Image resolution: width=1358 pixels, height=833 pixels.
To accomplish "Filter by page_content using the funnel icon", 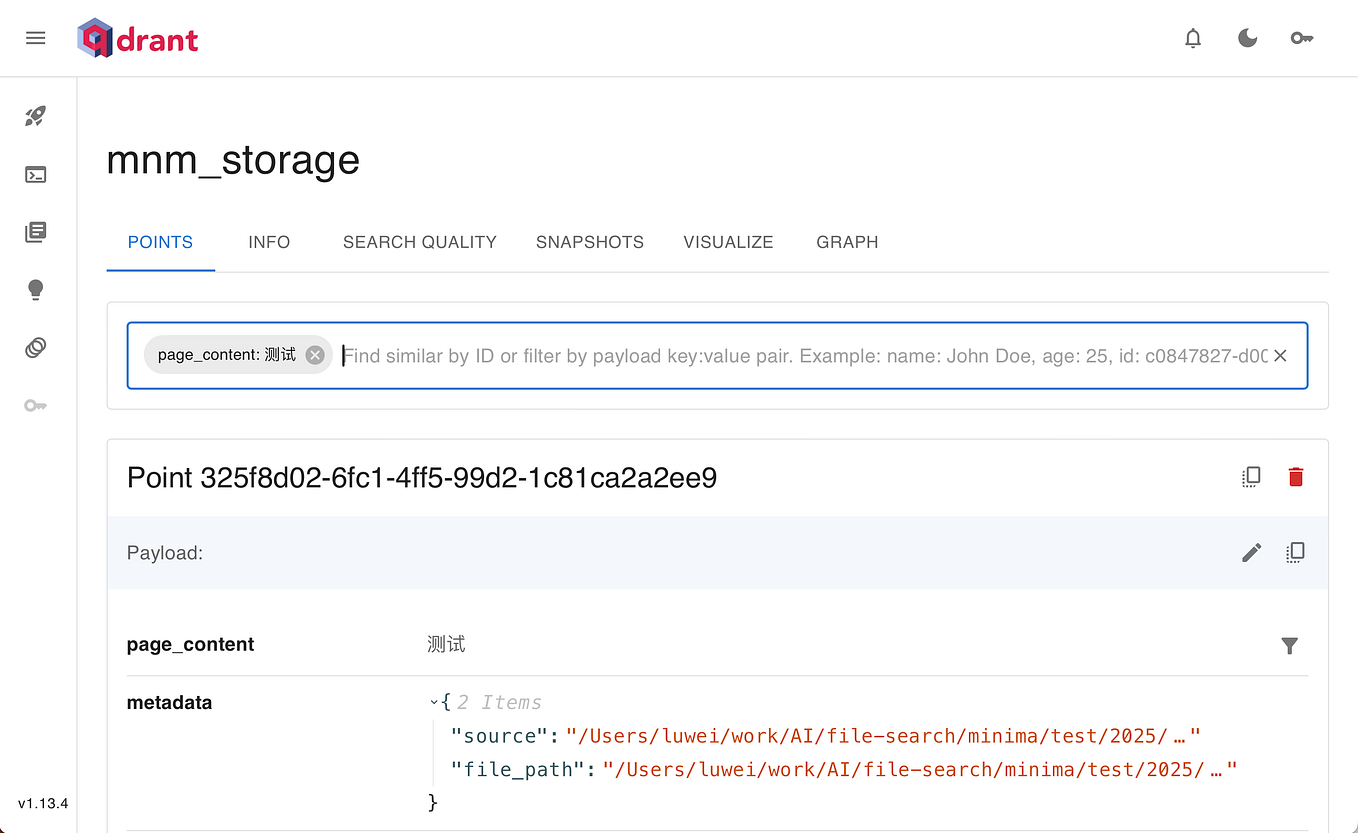I will click(1289, 646).
